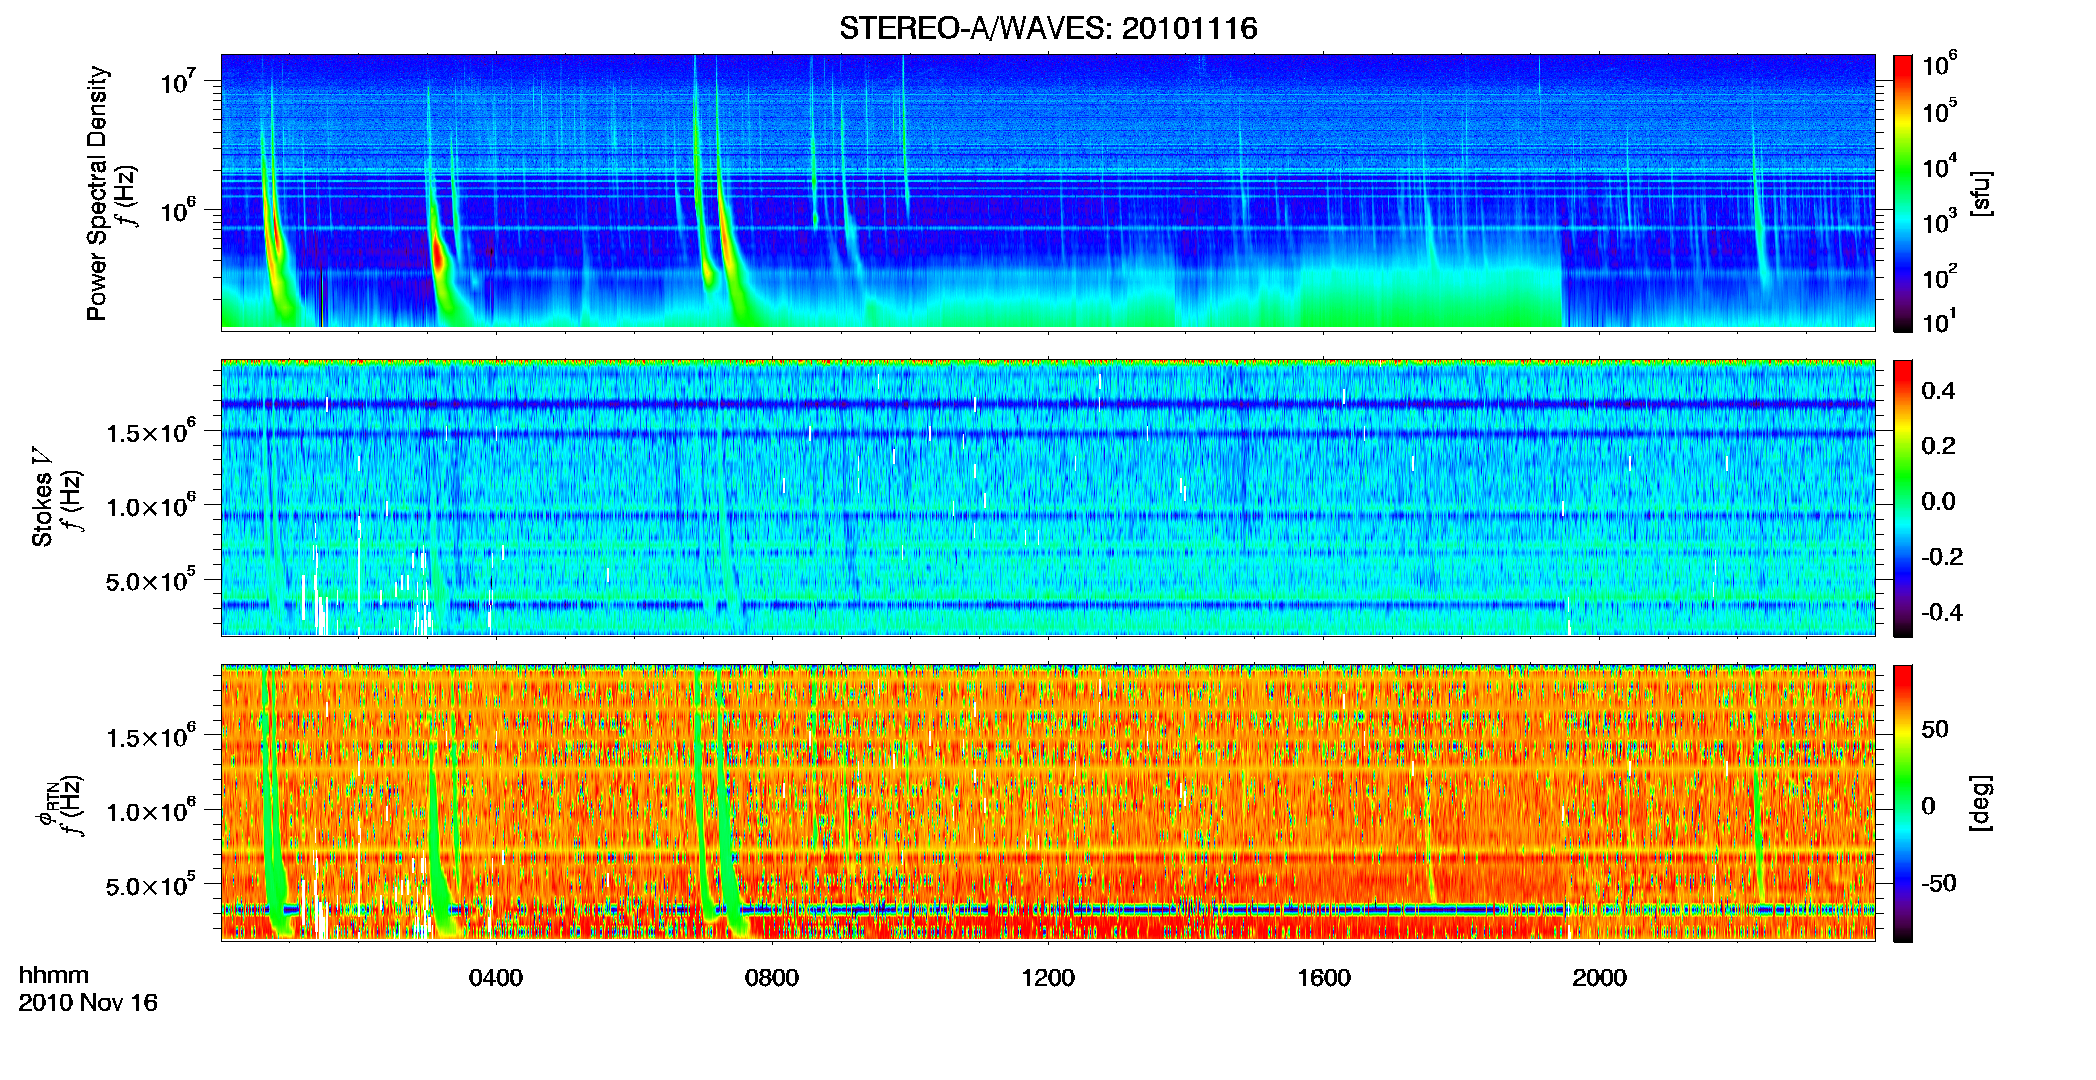Click the 0800 time tick label
The width and height of the screenshot is (2096, 1080).
pos(772,978)
